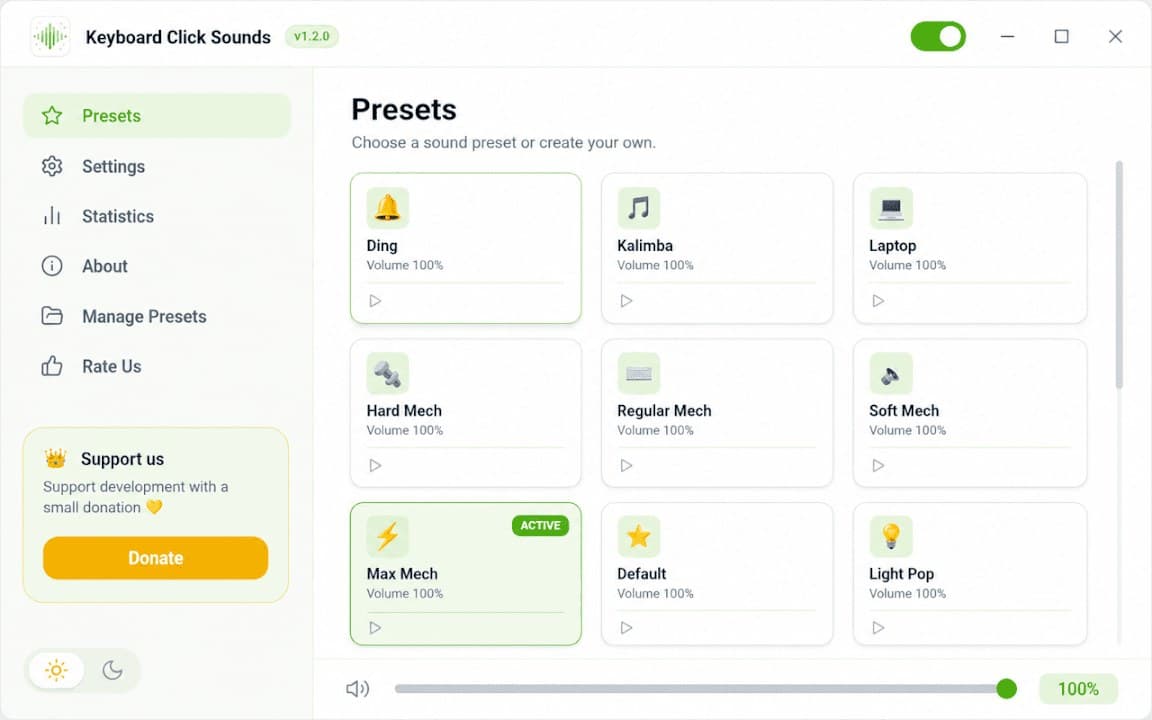Image resolution: width=1152 pixels, height=720 pixels.
Task: Click the crown icon in Support us
Action: (55, 458)
